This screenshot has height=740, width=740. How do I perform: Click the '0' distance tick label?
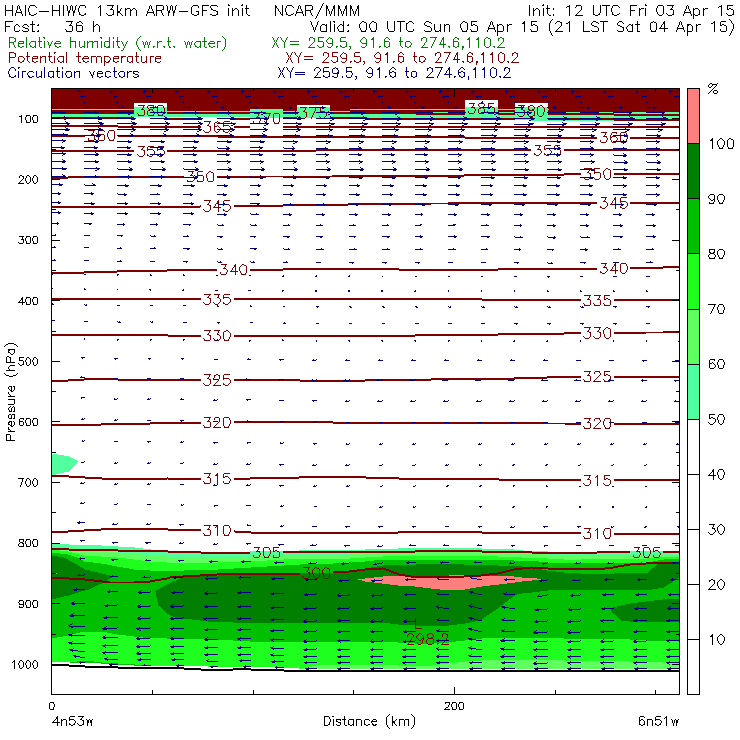click(51, 706)
